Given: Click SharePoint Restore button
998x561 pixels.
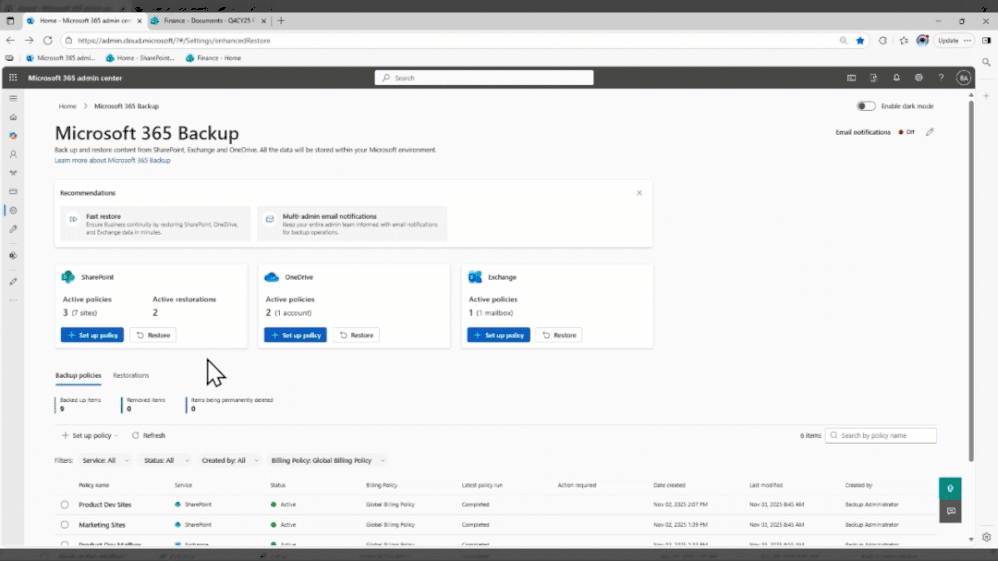Looking at the screenshot, I should coord(153,335).
